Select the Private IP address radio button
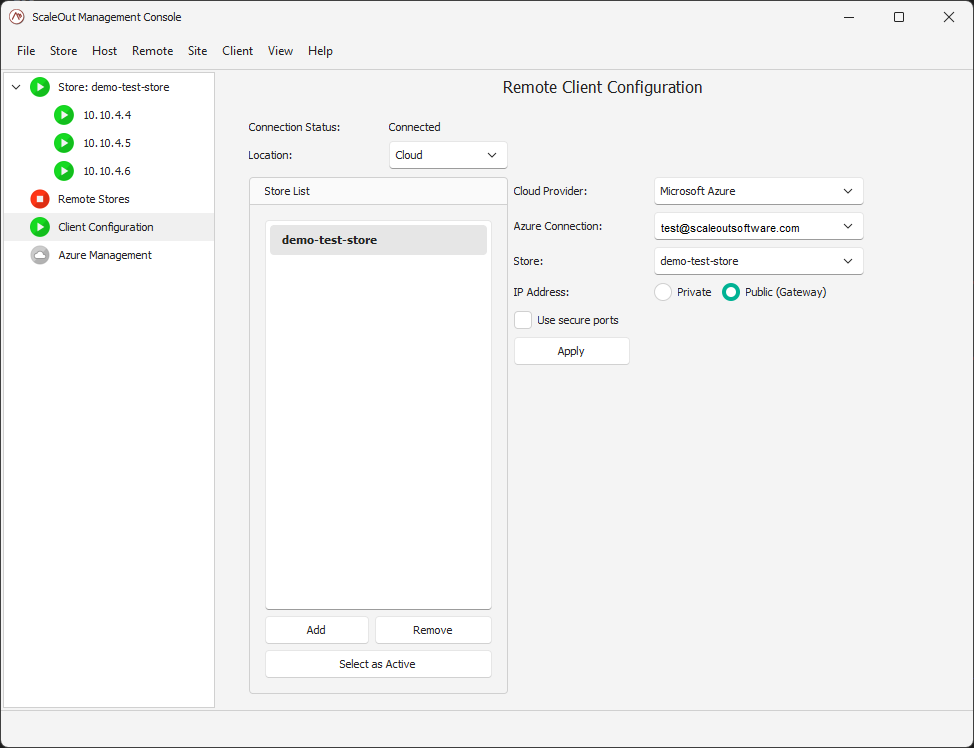 coord(663,292)
